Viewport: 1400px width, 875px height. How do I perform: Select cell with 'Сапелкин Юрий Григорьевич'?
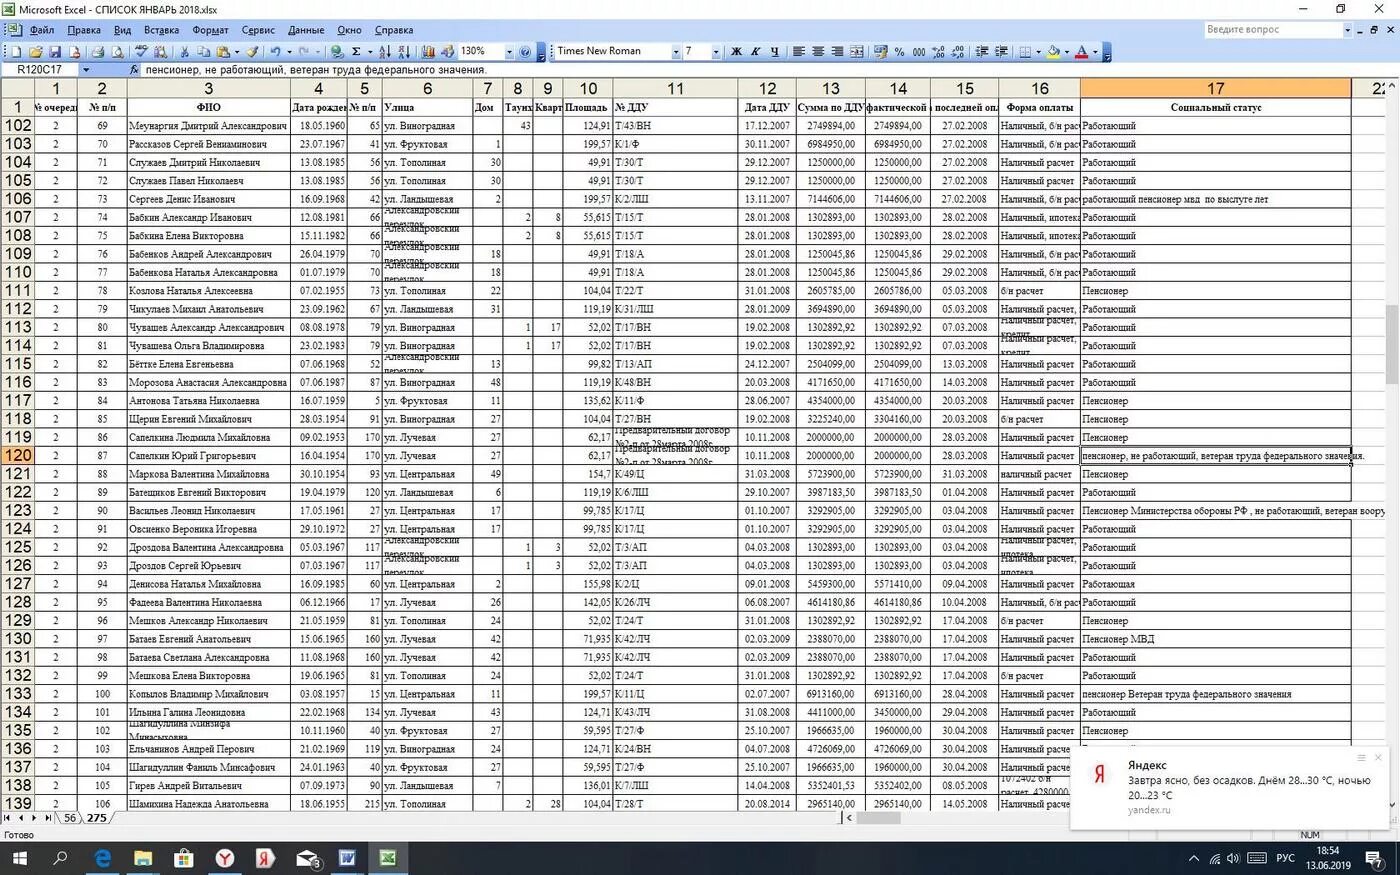tap(208, 456)
